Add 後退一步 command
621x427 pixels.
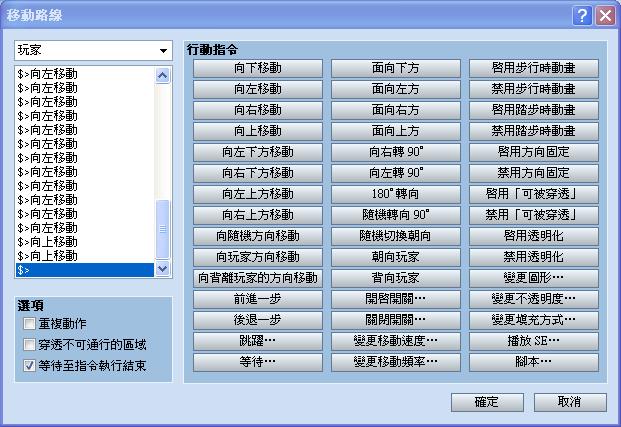click(258, 320)
